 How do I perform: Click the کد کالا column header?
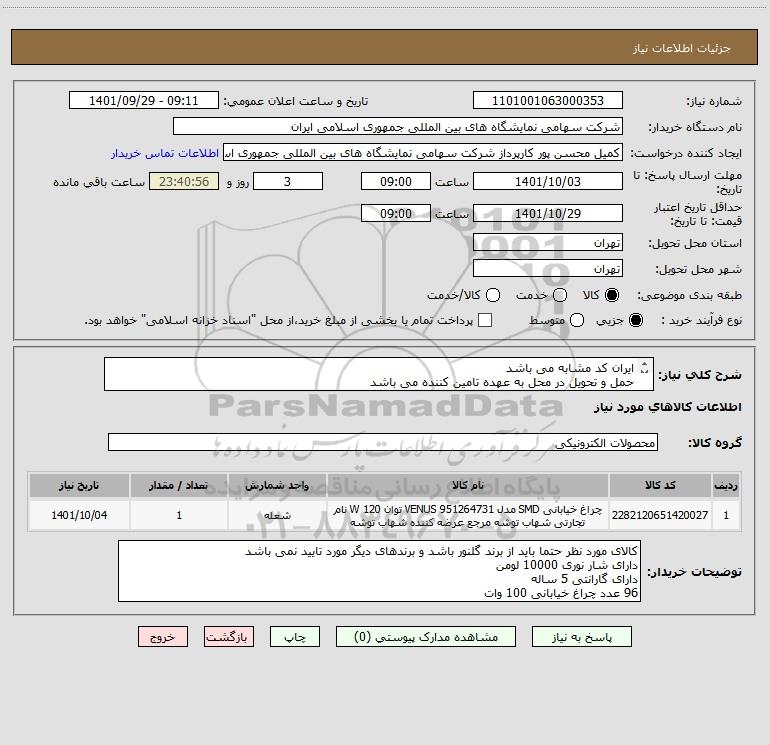tap(660, 486)
